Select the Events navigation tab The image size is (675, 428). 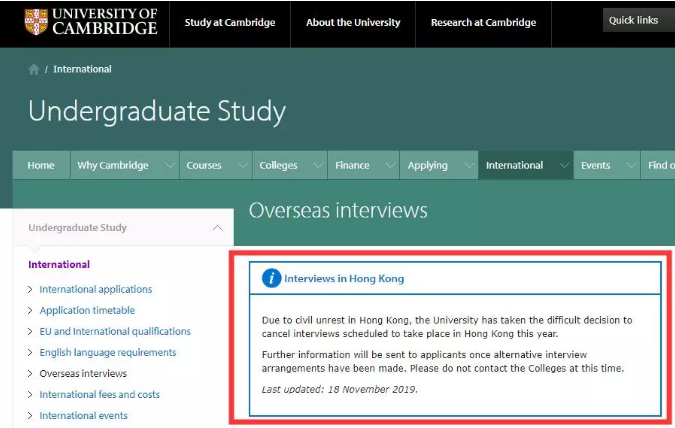[596, 166]
